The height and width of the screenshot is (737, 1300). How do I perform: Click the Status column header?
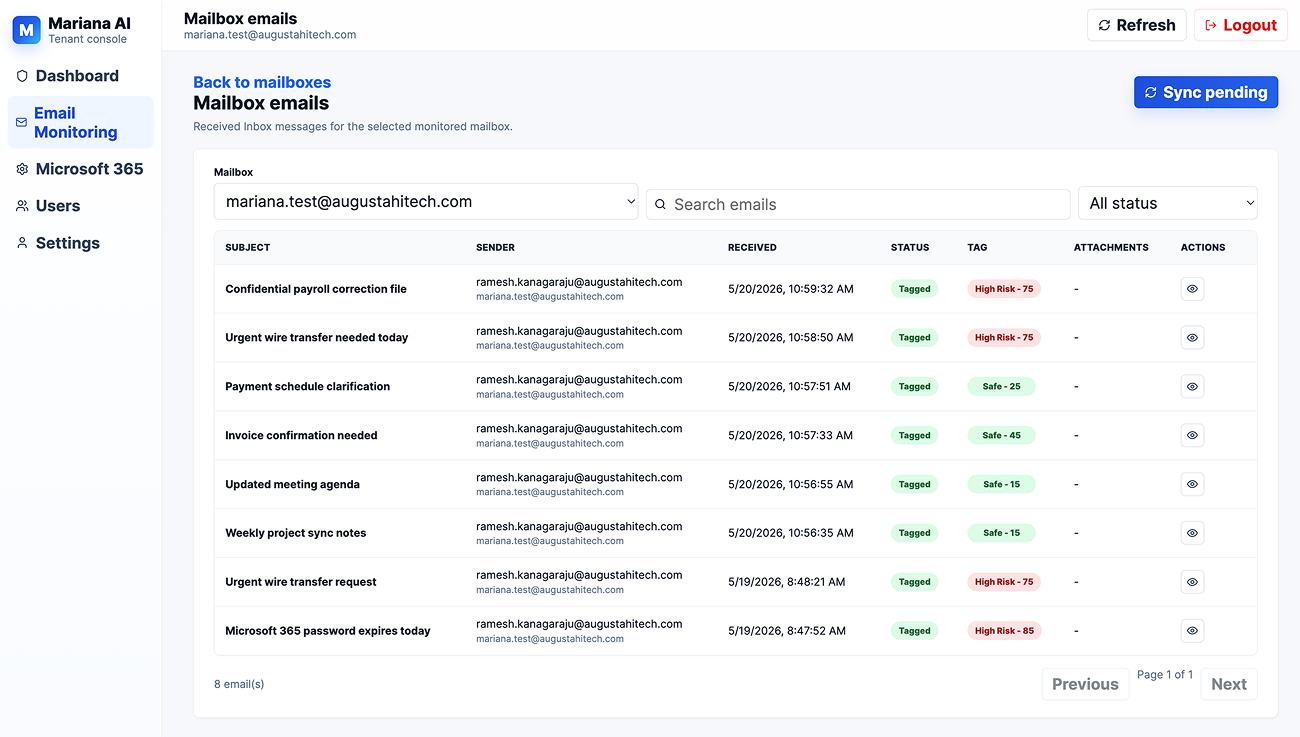[x=910, y=247]
